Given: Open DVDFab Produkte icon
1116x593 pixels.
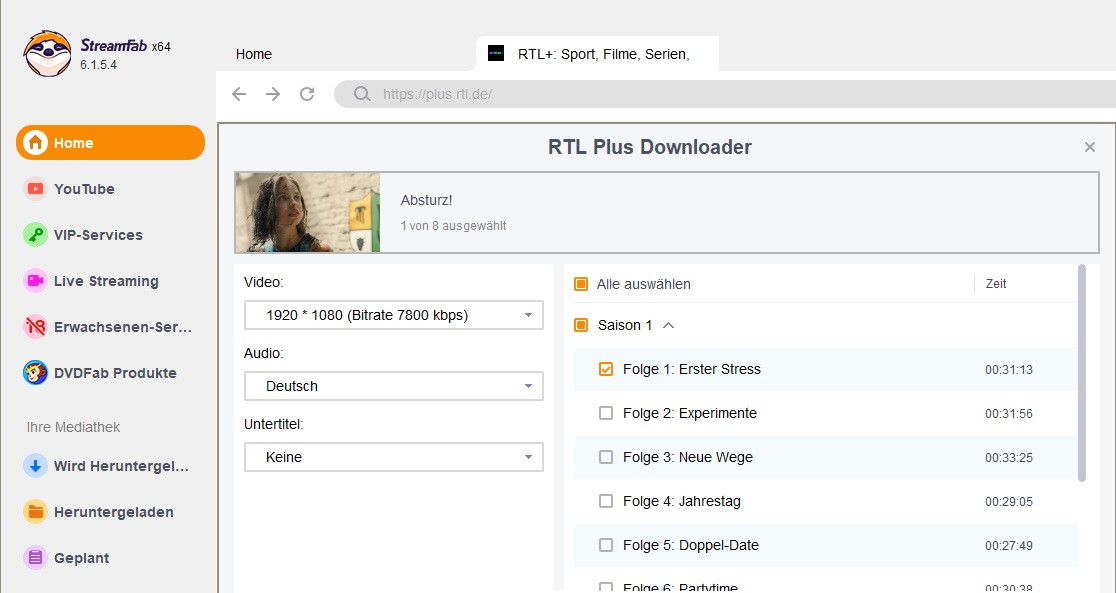Looking at the screenshot, I should tap(36, 373).
